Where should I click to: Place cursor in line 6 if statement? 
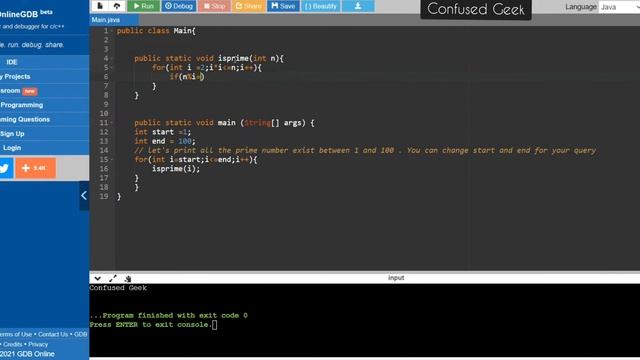[187, 77]
